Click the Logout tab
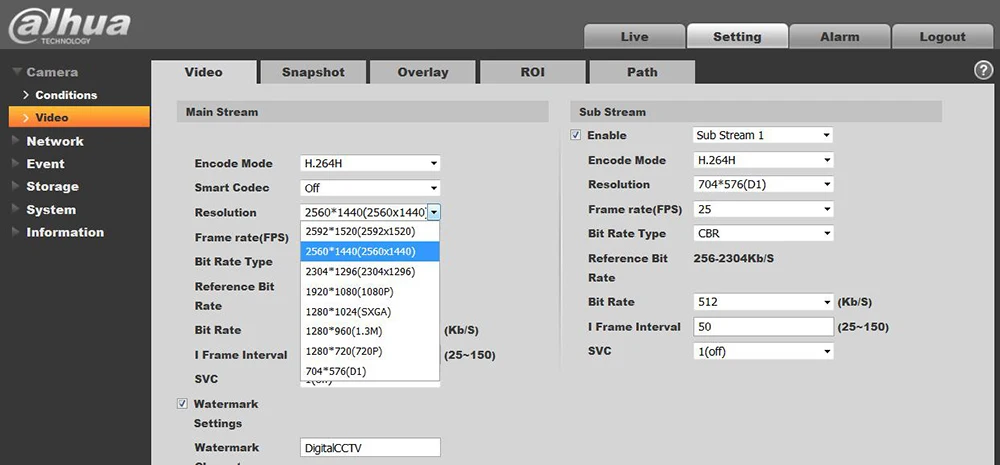This screenshot has height=465, width=1000. (943, 37)
